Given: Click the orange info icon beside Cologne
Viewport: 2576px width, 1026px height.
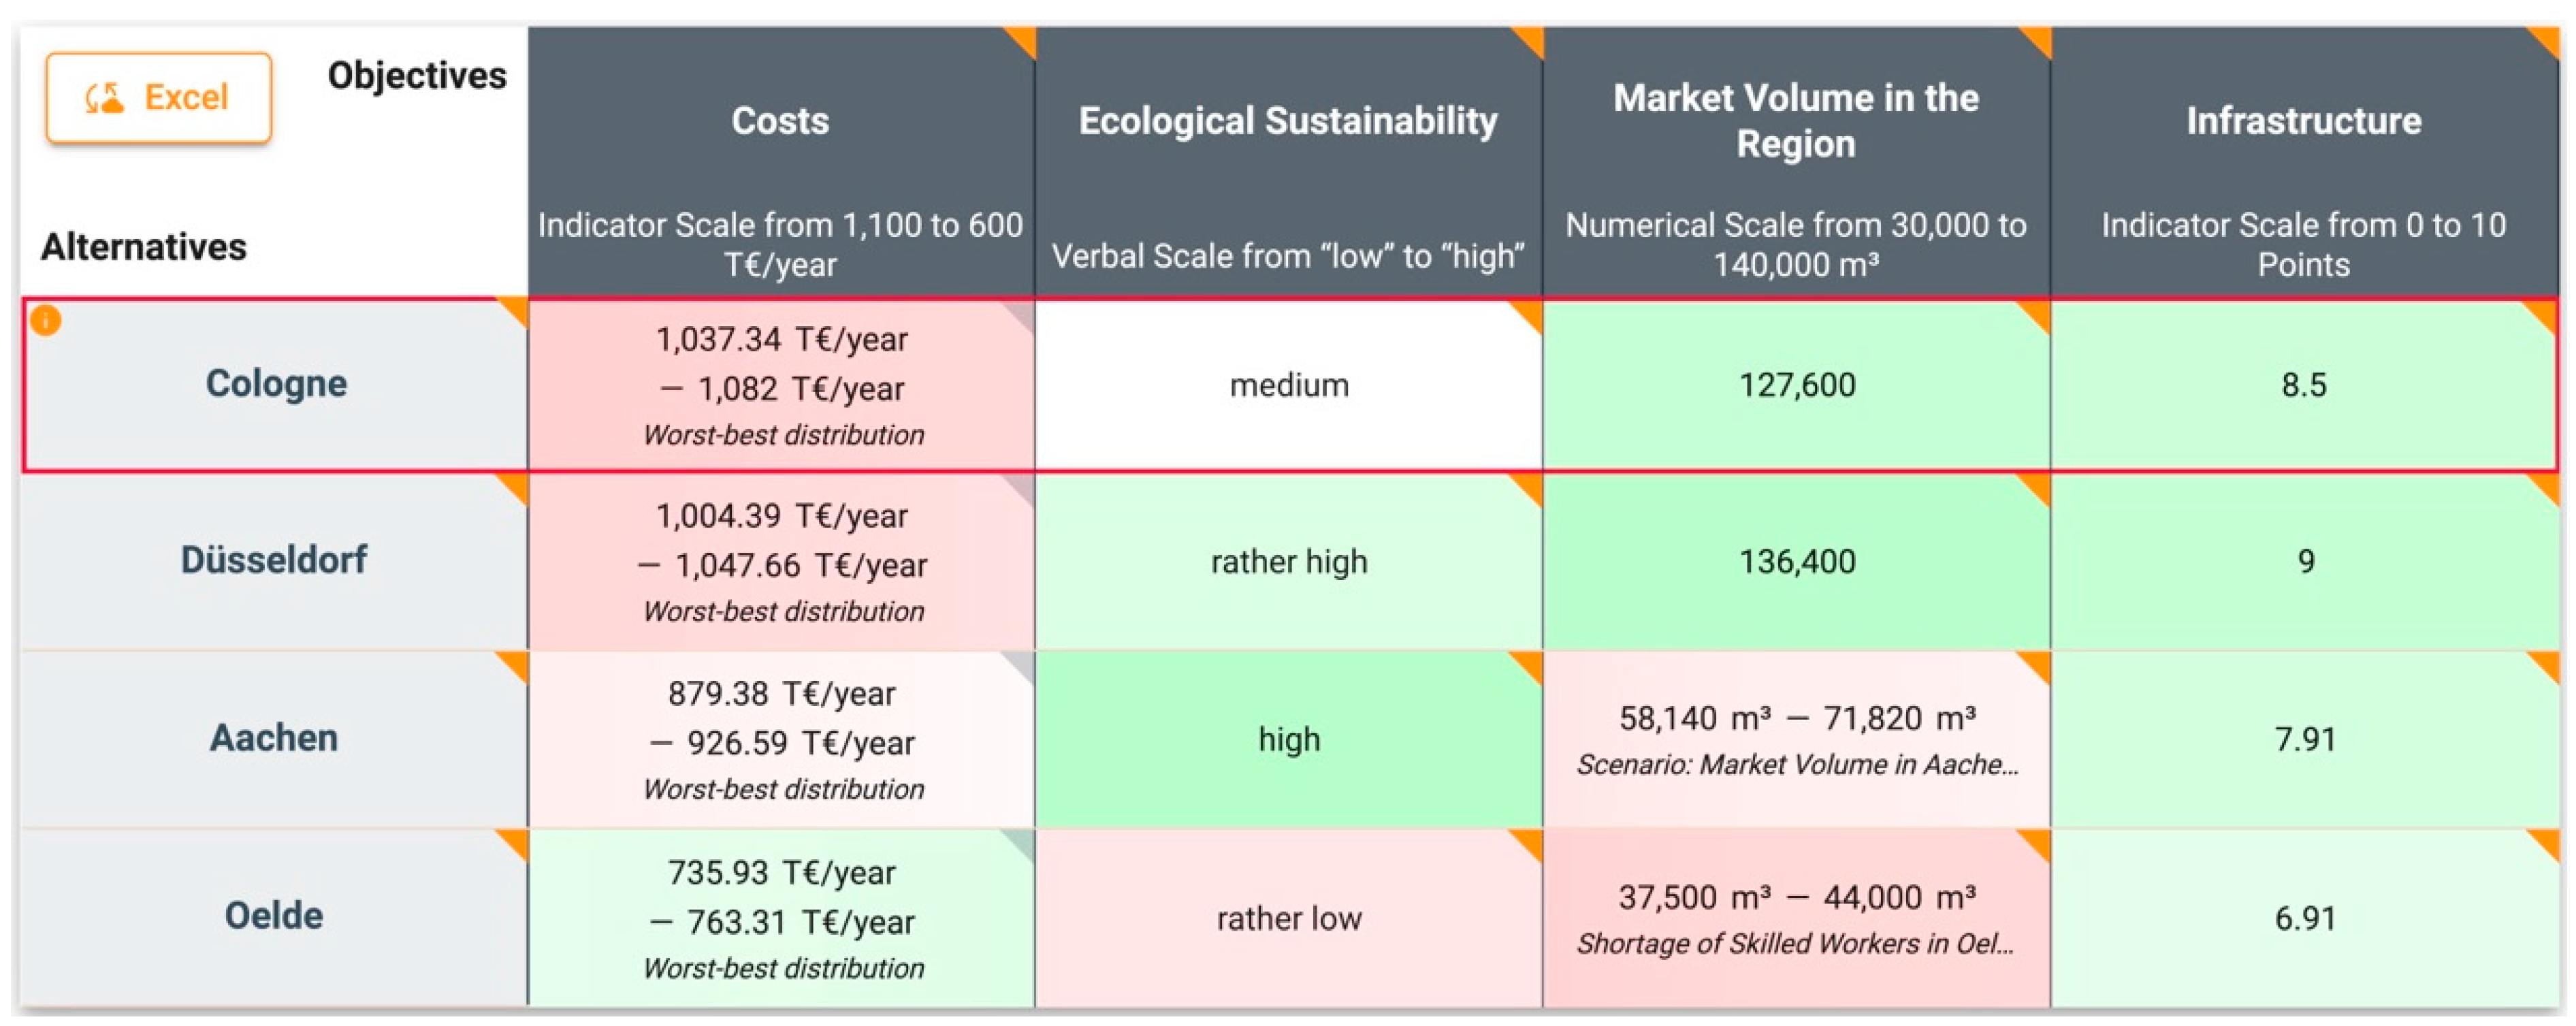Looking at the screenshot, I should 45,321.
